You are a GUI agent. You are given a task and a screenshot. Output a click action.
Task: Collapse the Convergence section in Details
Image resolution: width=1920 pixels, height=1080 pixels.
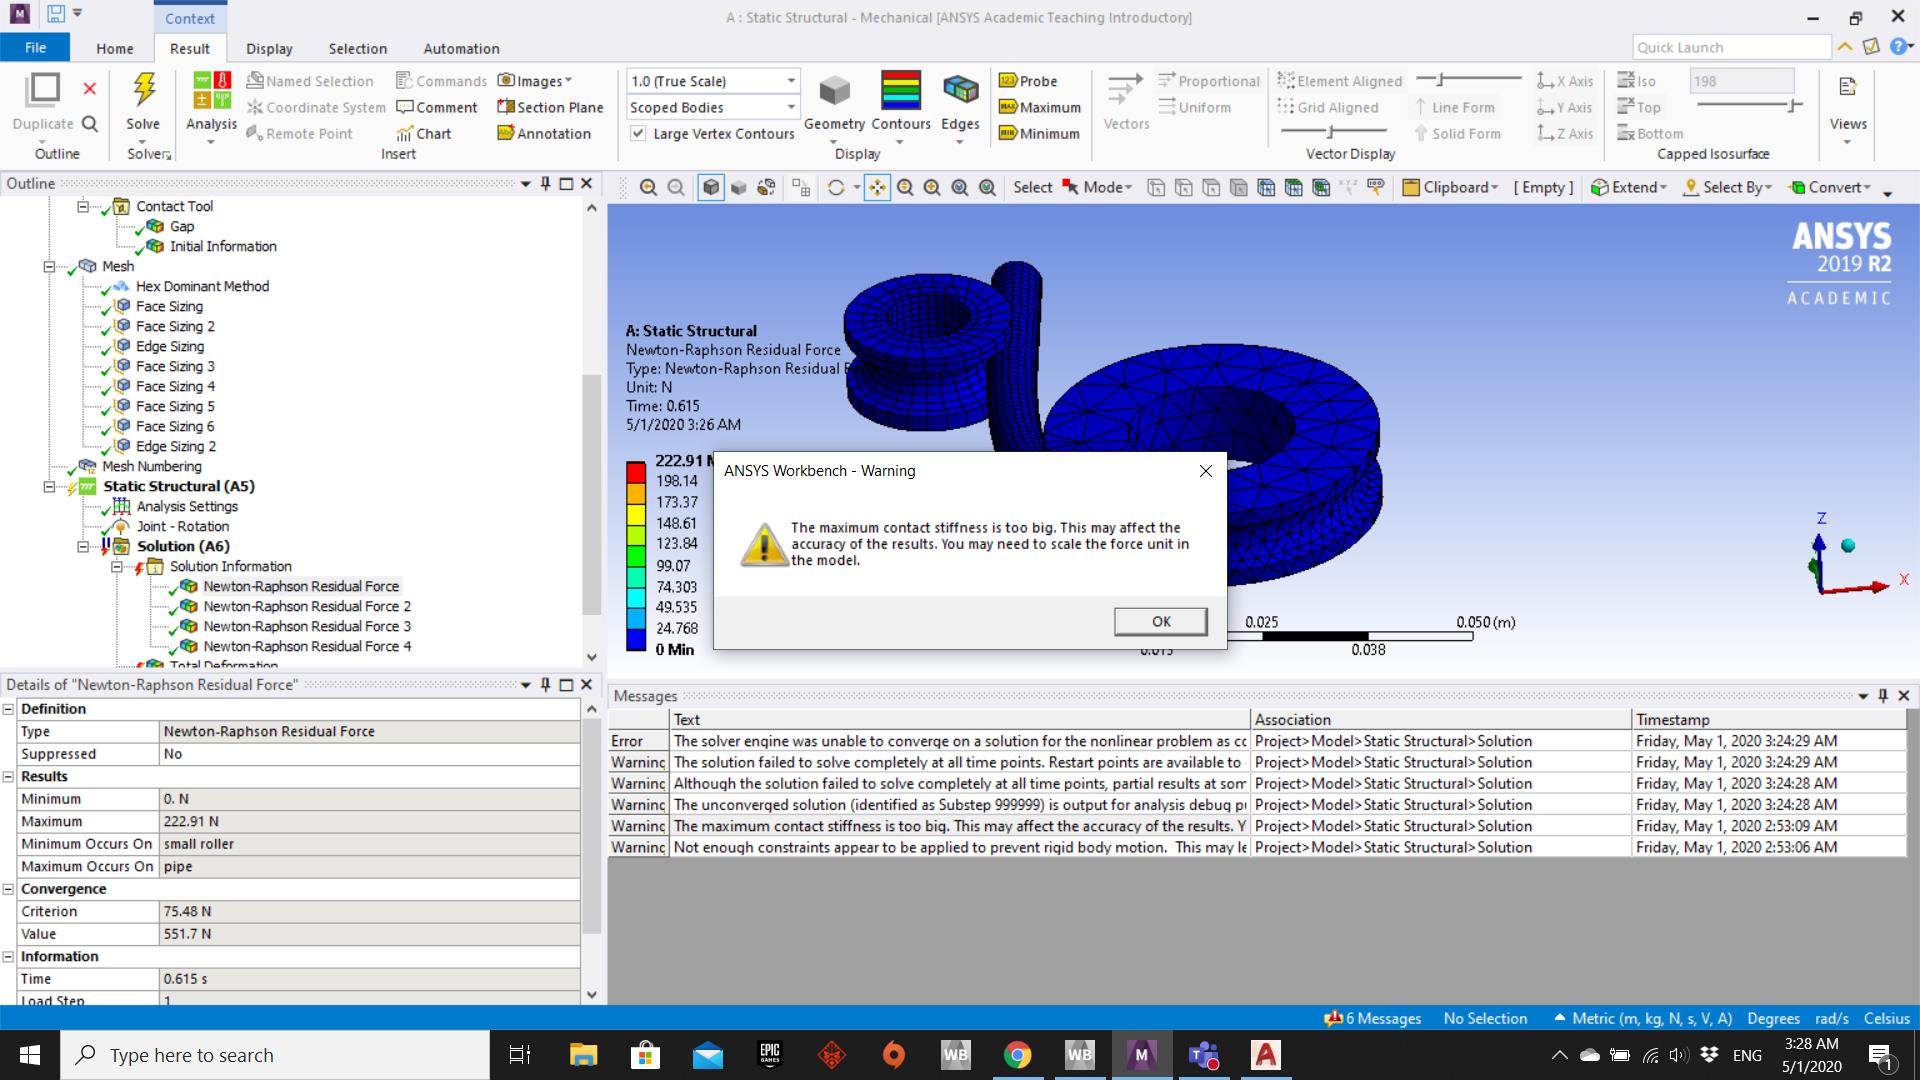(x=8, y=889)
